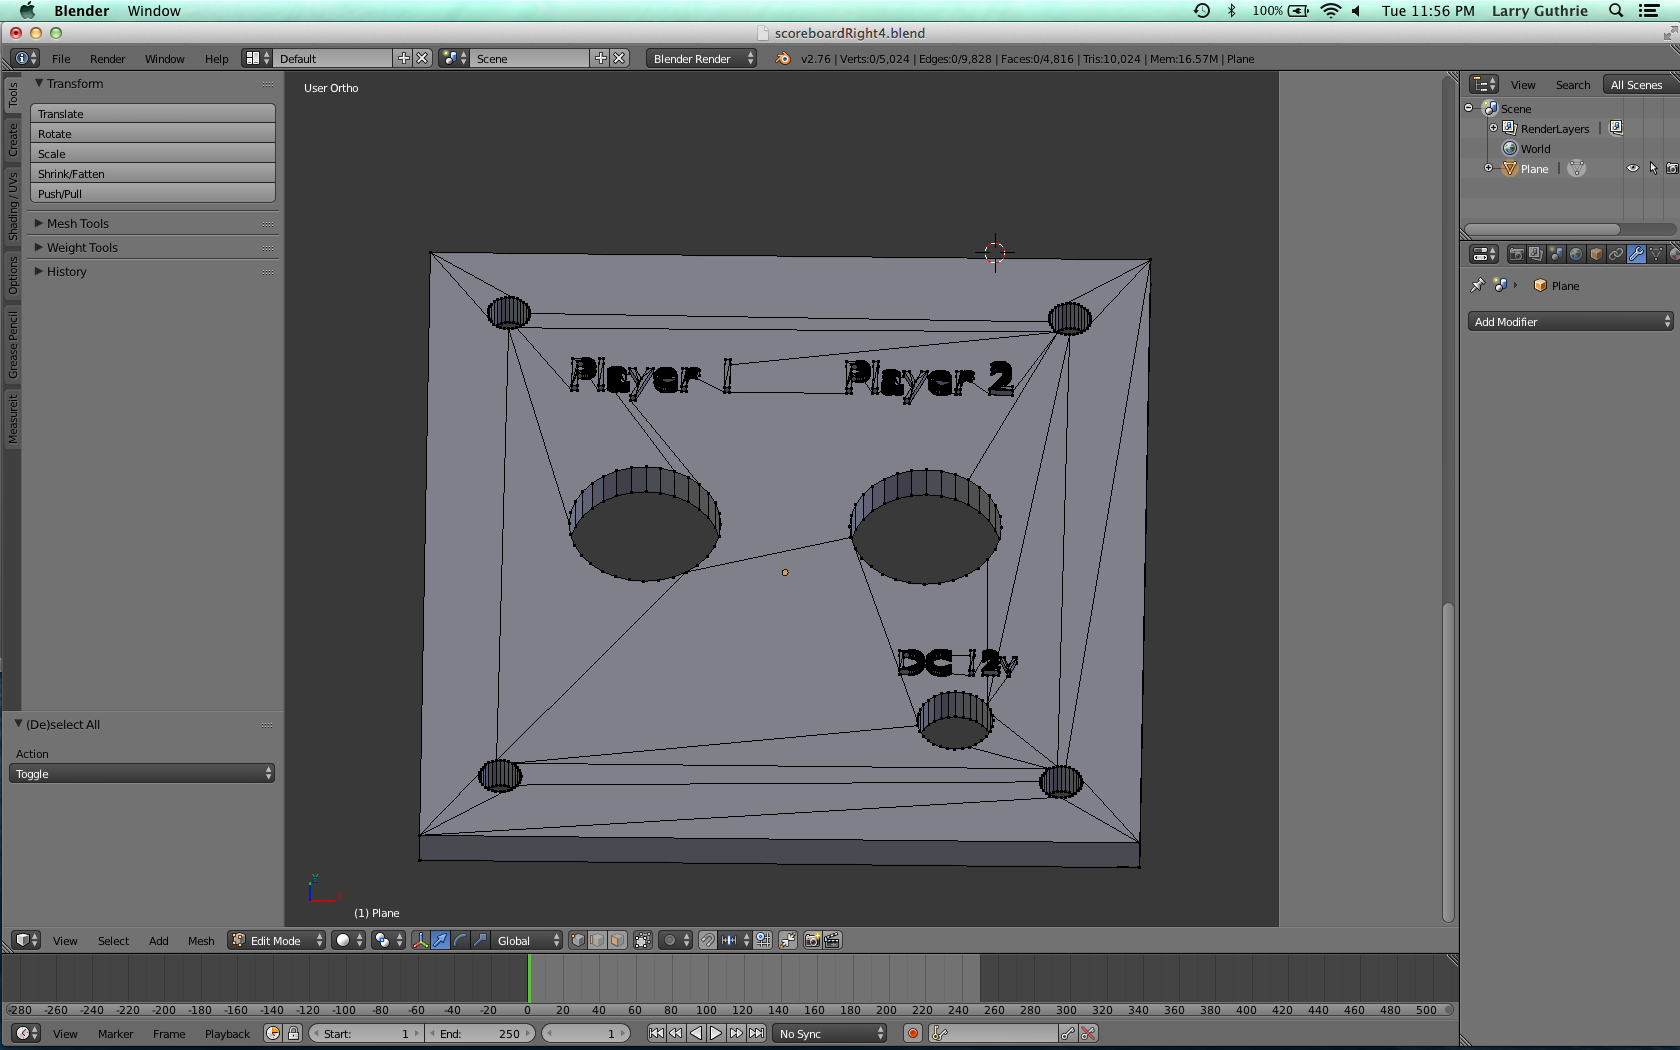Open World properties tab globe icon
Image resolution: width=1680 pixels, height=1050 pixels.
[1576, 254]
